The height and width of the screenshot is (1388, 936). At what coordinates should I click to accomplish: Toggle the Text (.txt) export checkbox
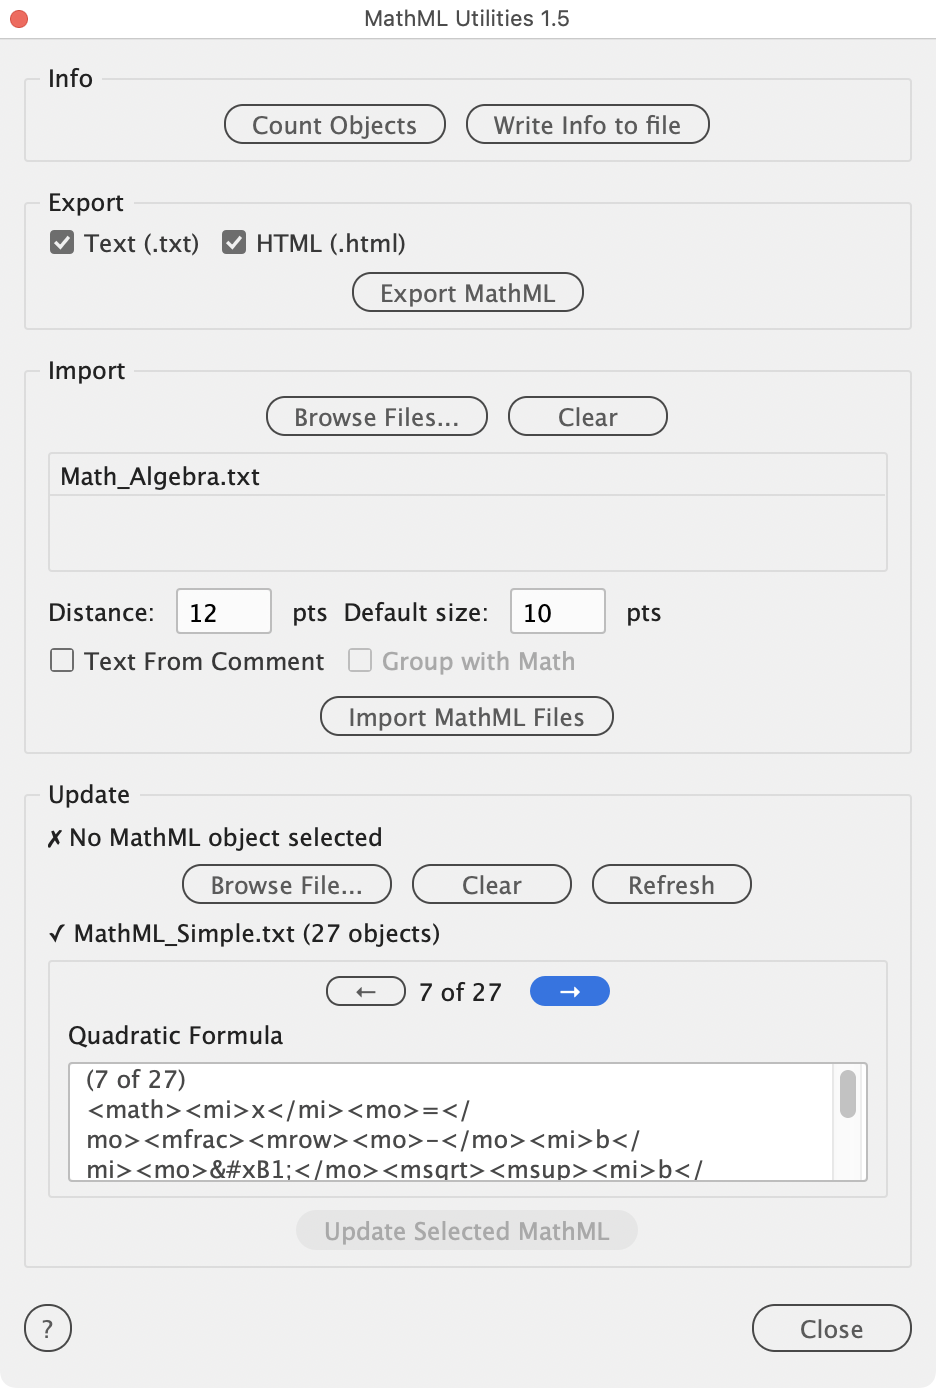tap(63, 243)
